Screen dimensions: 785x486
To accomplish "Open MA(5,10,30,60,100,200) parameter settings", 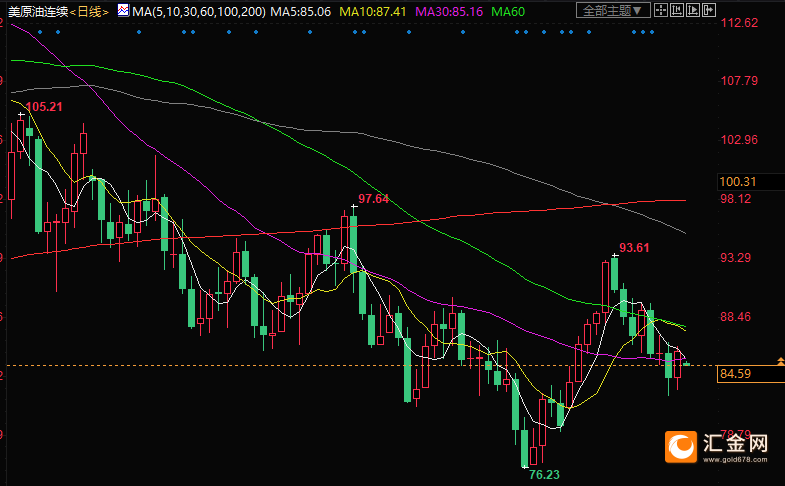I will click(199, 12).
